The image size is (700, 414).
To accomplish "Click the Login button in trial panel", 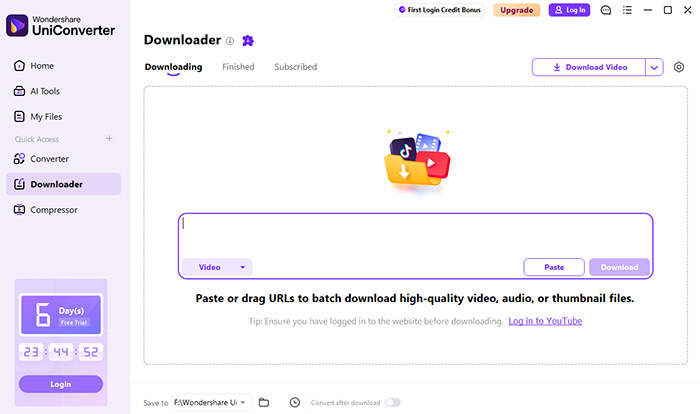I will 61,384.
